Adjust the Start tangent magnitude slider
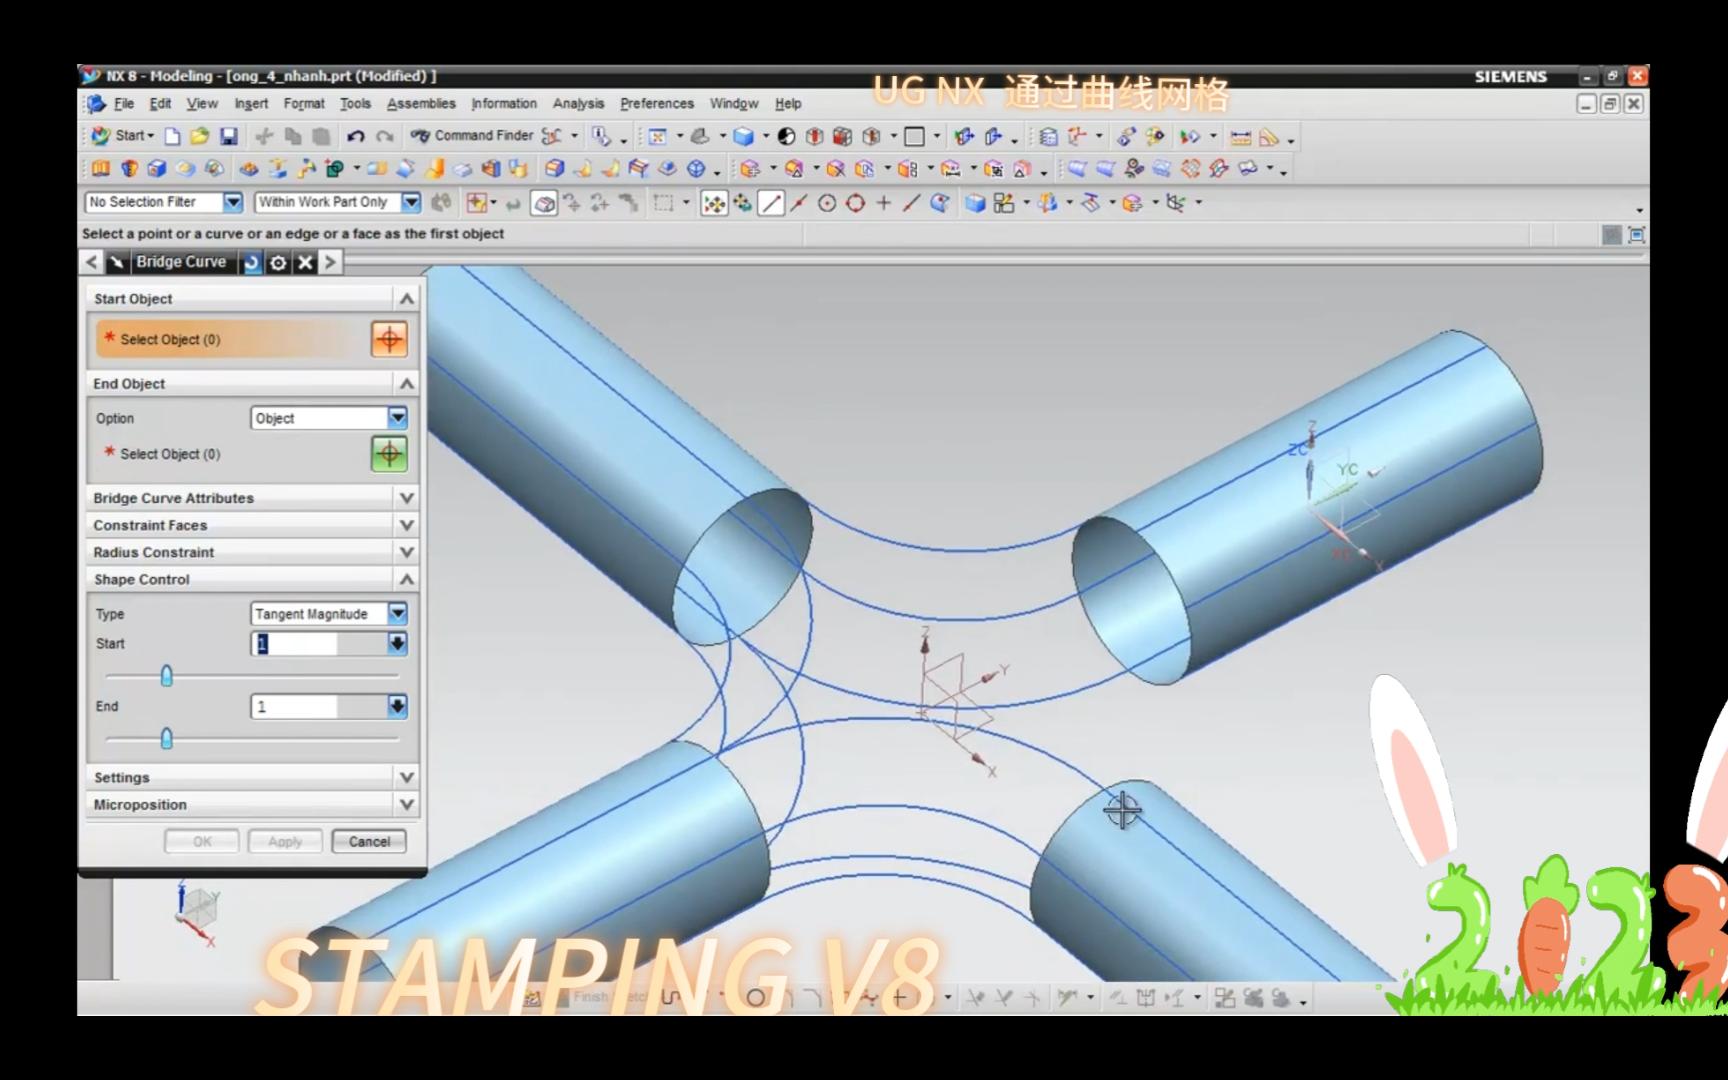 [x=166, y=676]
